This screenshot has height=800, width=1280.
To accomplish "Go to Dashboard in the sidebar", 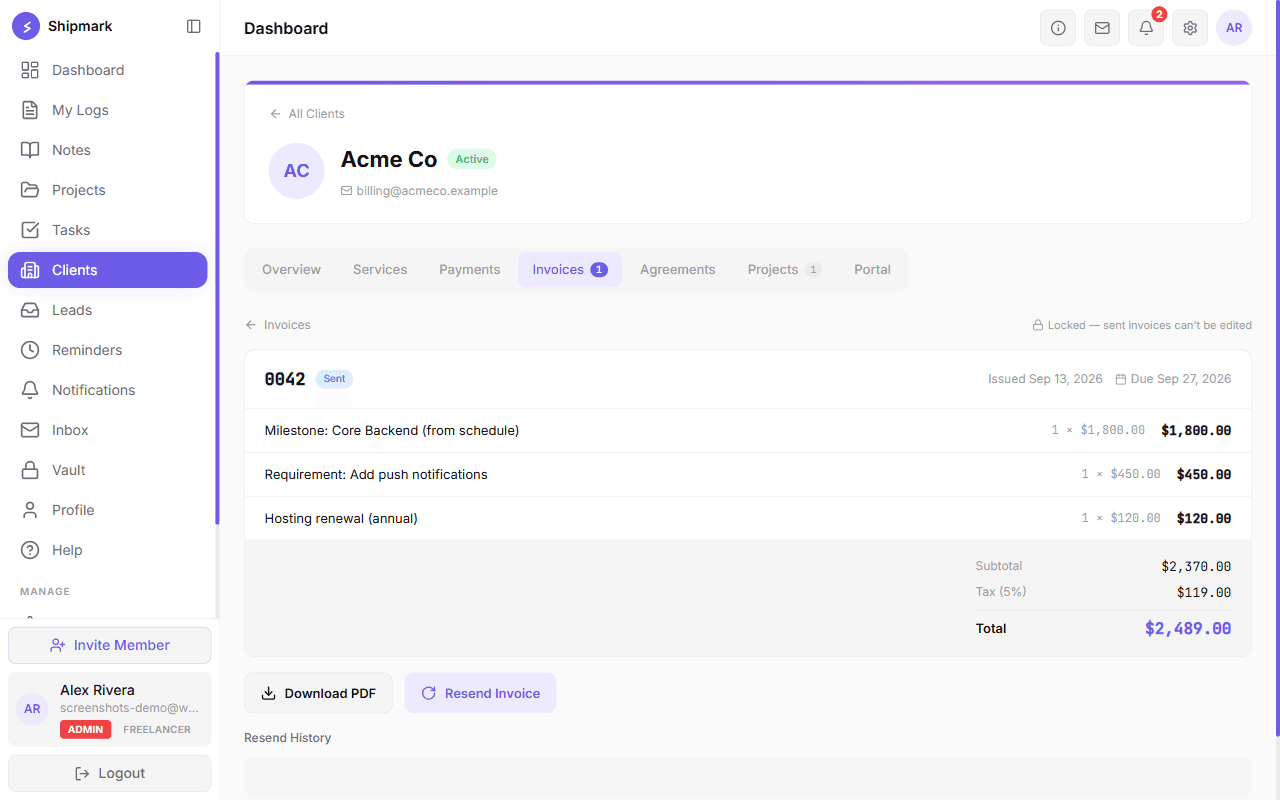I will coord(108,70).
